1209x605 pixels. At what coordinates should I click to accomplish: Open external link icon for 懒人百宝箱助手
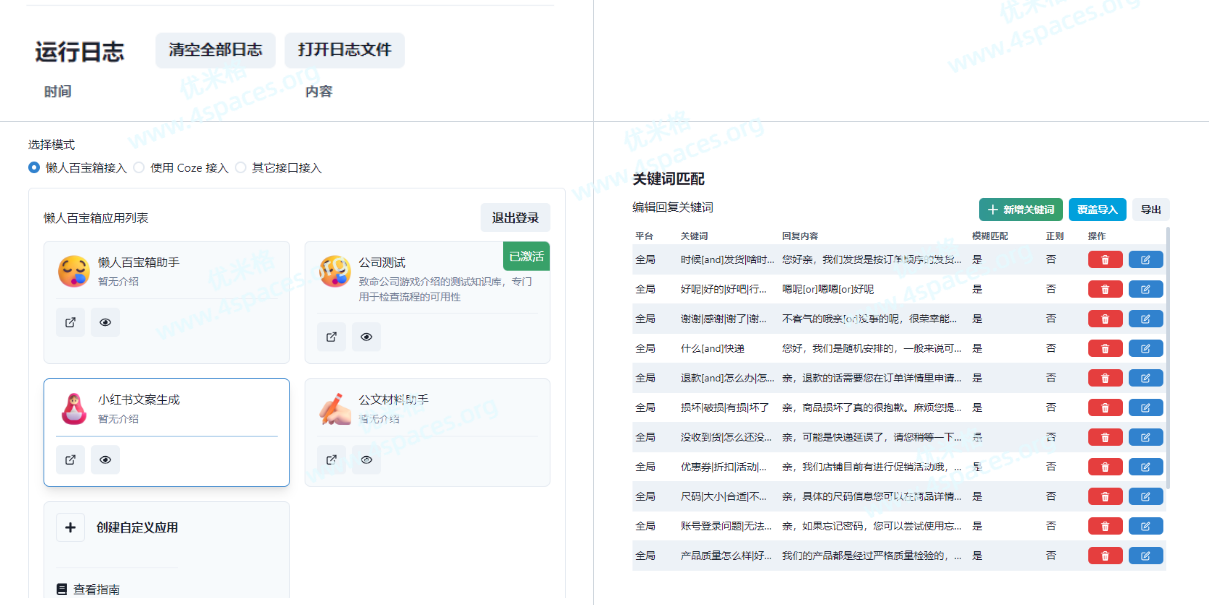(70, 322)
